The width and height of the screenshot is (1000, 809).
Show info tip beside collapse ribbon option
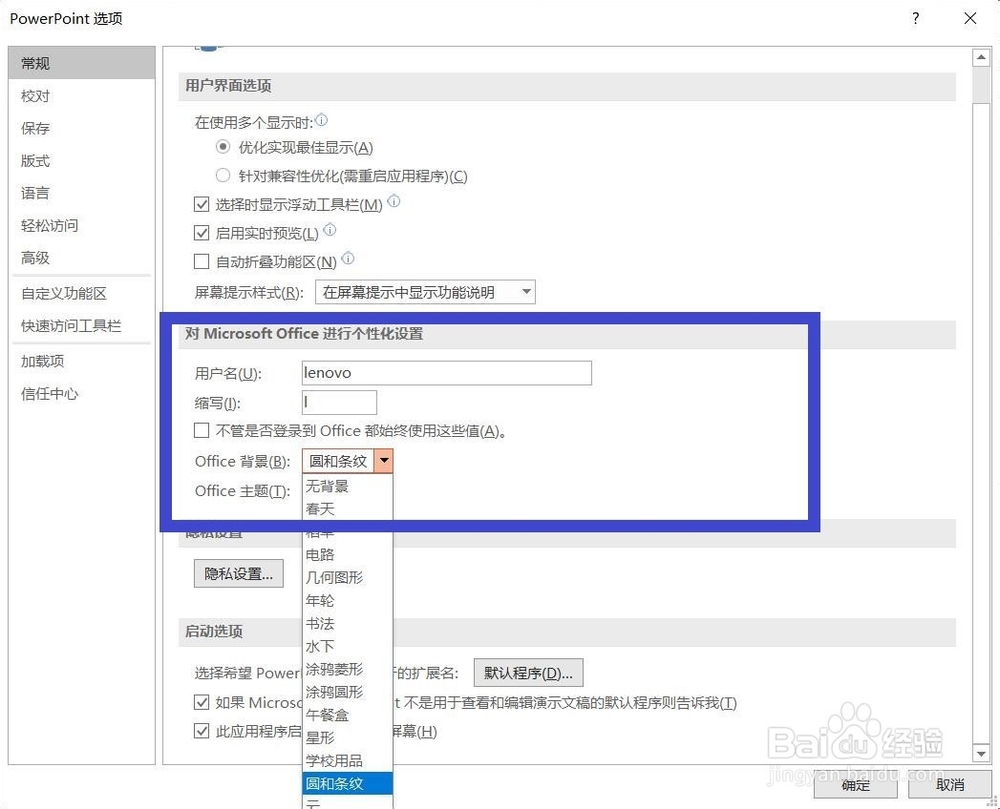tap(348, 258)
